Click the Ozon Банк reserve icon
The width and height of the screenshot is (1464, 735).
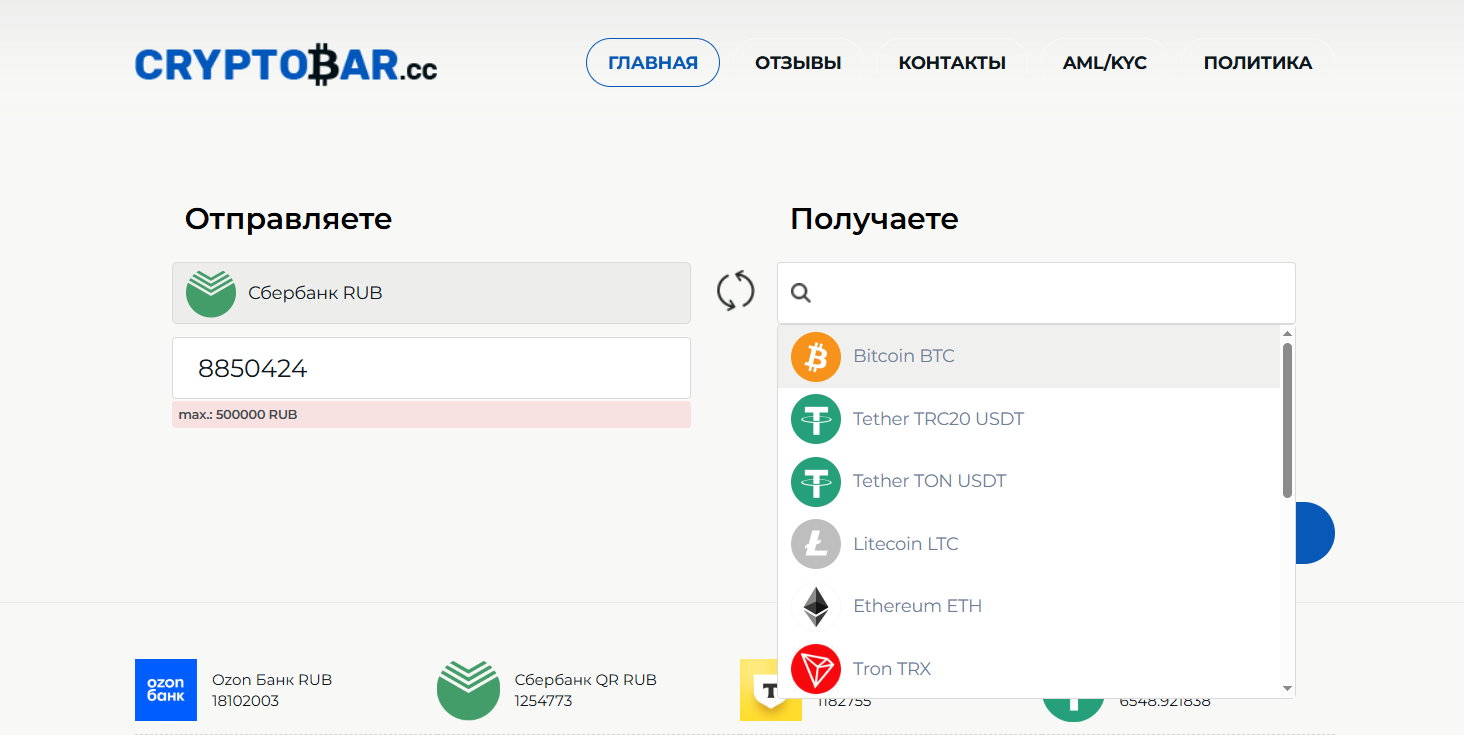click(x=166, y=690)
